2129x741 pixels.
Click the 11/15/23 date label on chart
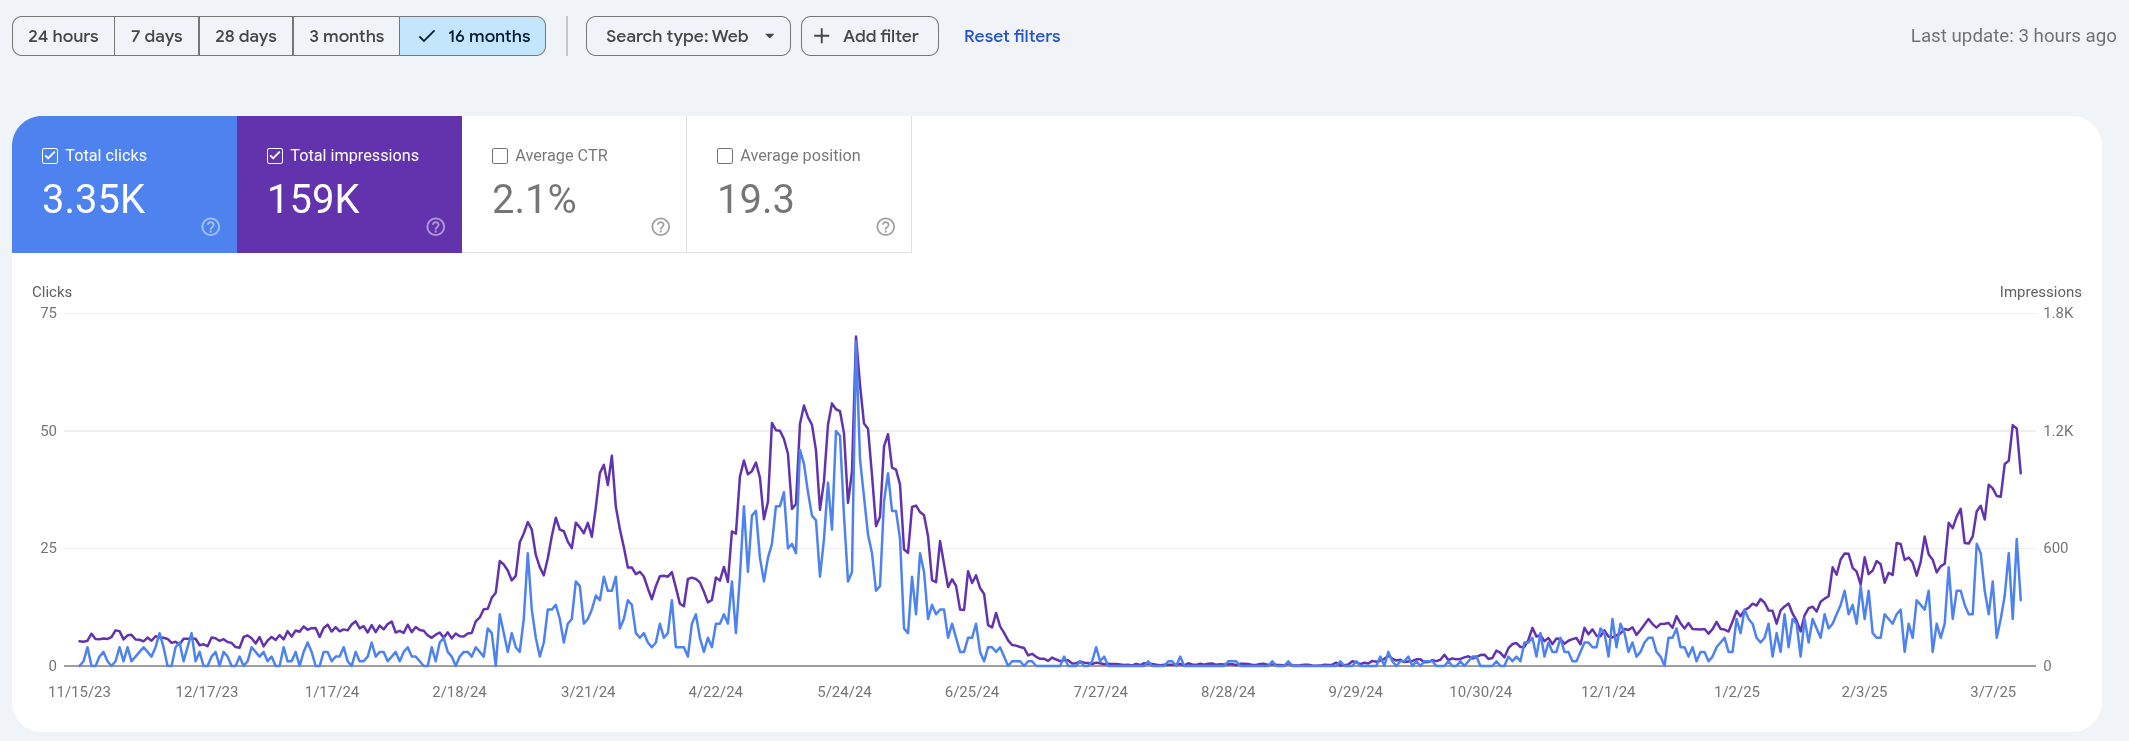[x=80, y=692]
